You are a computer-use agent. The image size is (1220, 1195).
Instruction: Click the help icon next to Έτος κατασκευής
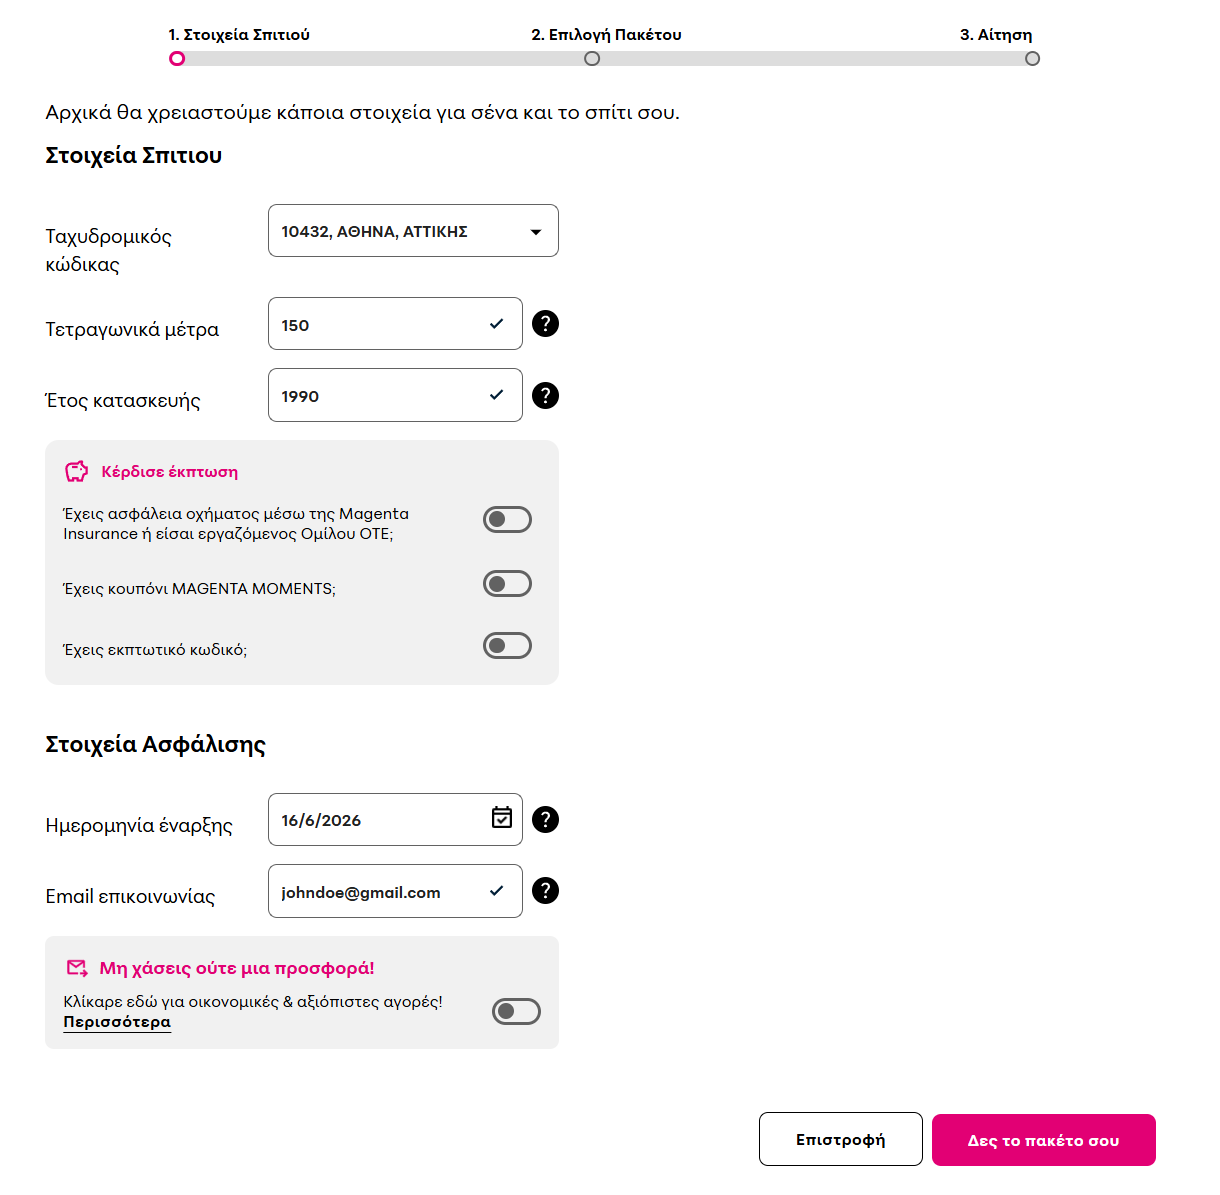pyautogui.click(x=545, y=395)
